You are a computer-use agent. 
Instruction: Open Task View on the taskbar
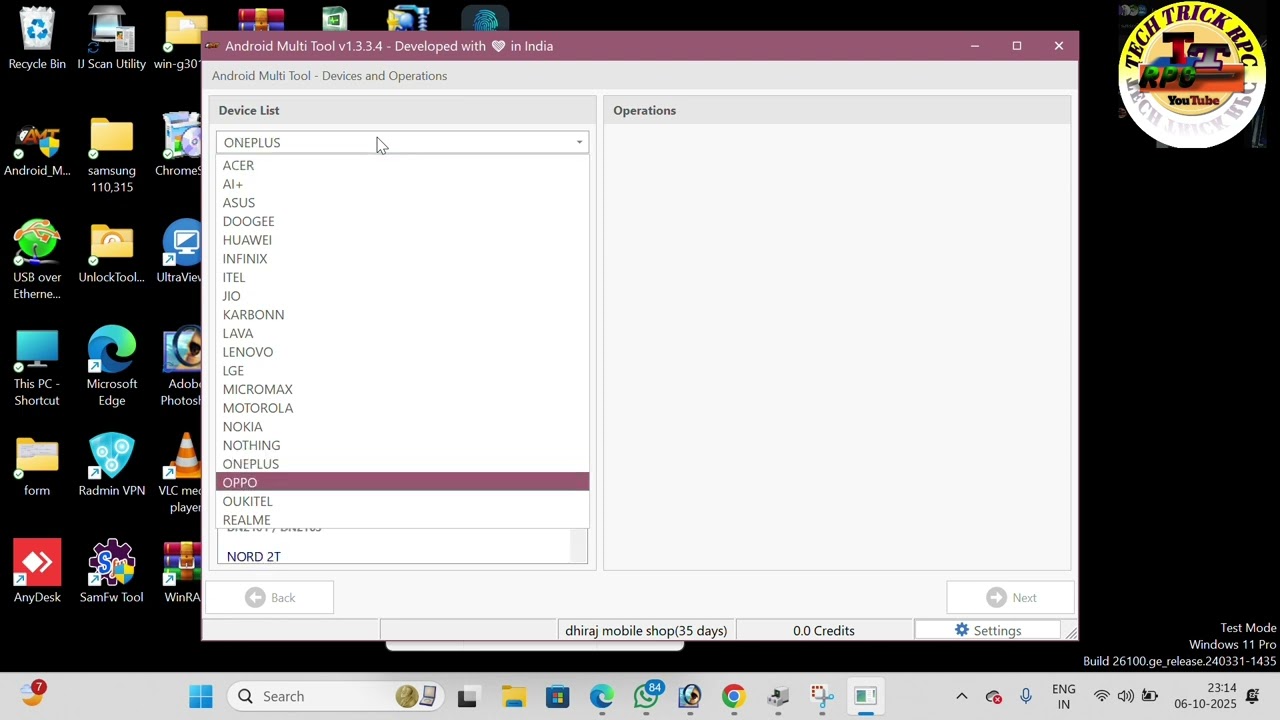click(x=467, y=696)
